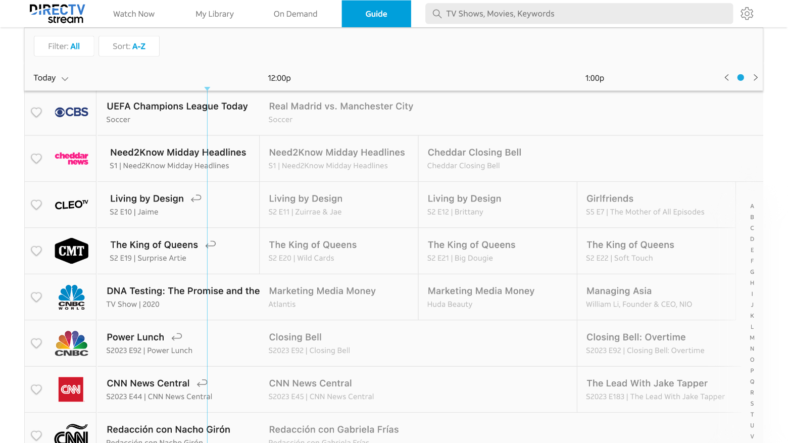Click the TV Shows, Movies, Keywords search field

pyautogui.click(x=579, y=14)
